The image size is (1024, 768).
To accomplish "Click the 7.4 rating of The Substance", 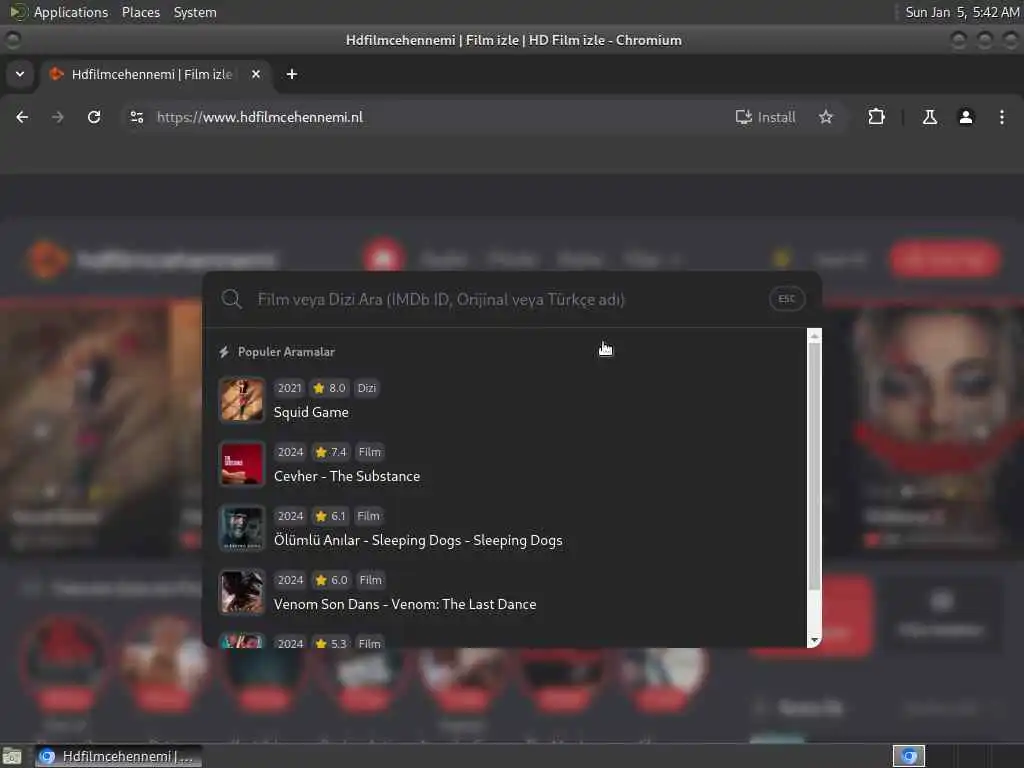I will pyautogui.click(x=331, y=452).
